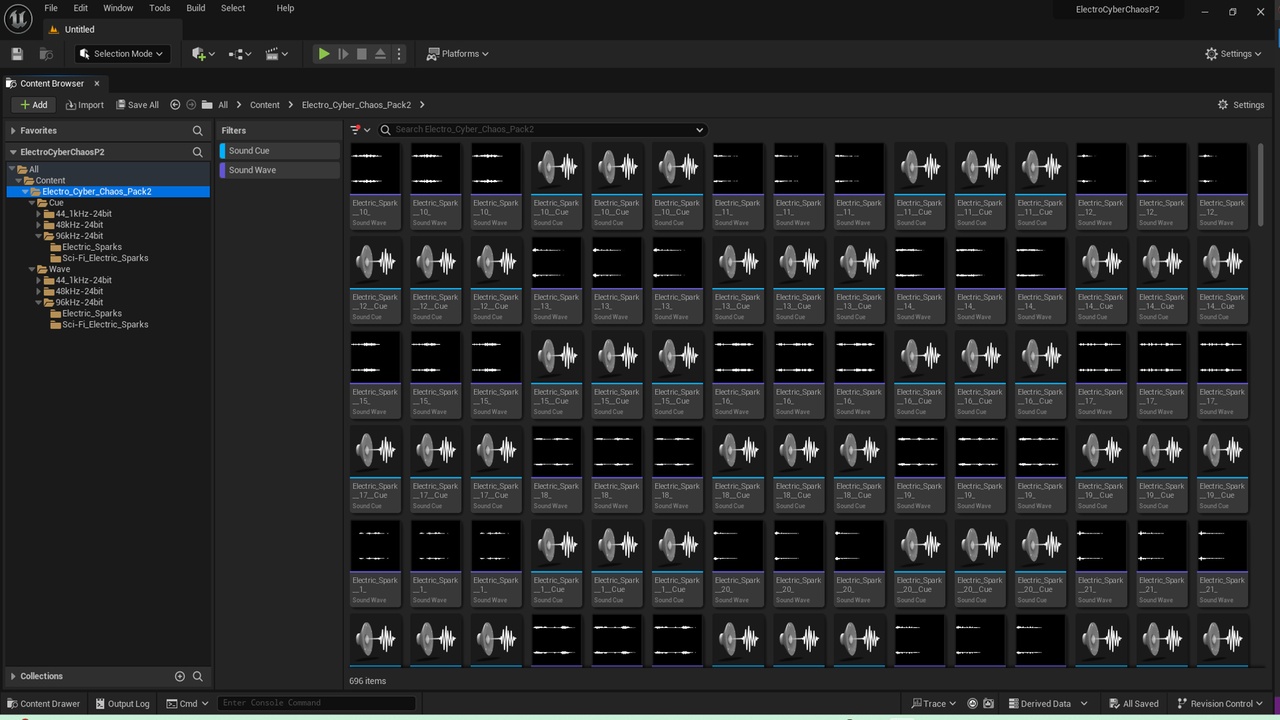Screen dimensions: 1280x720
Task: Open the quick add content dropdown
Action: click(203, 54)
